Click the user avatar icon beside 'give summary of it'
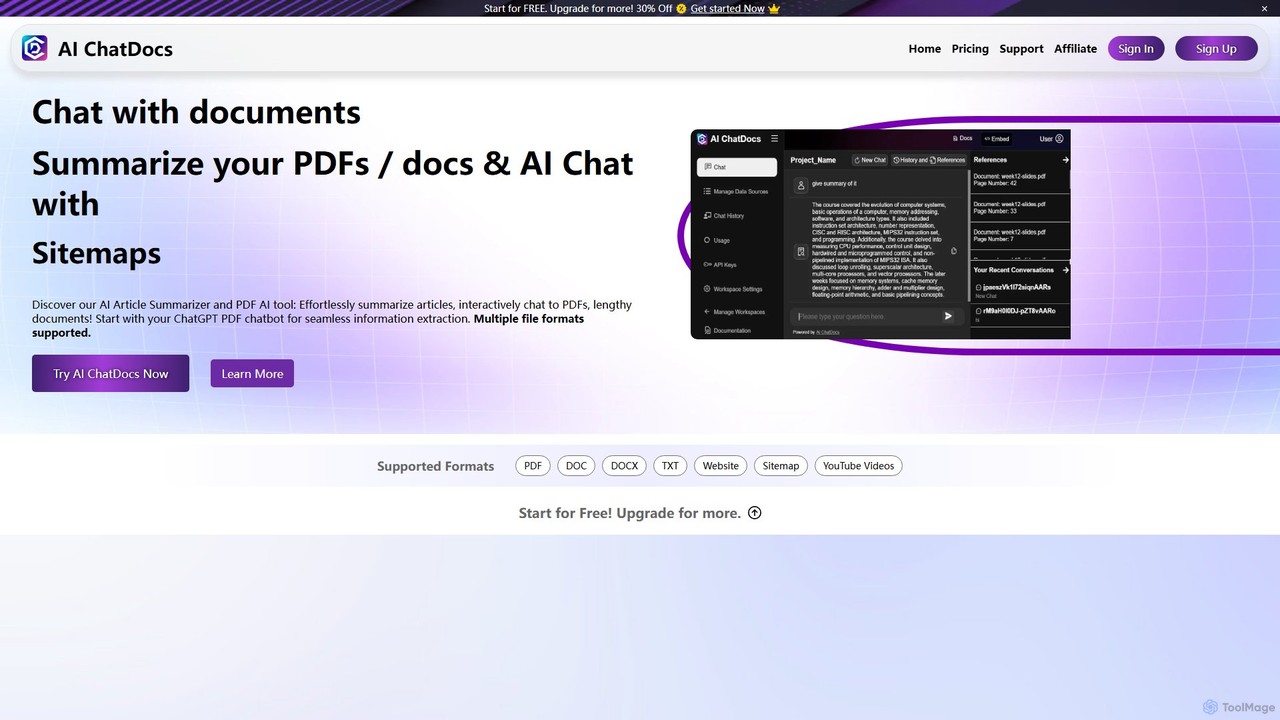Image resolution: width=1280 pixels, height=720 pixels. [x=801, y=185]
